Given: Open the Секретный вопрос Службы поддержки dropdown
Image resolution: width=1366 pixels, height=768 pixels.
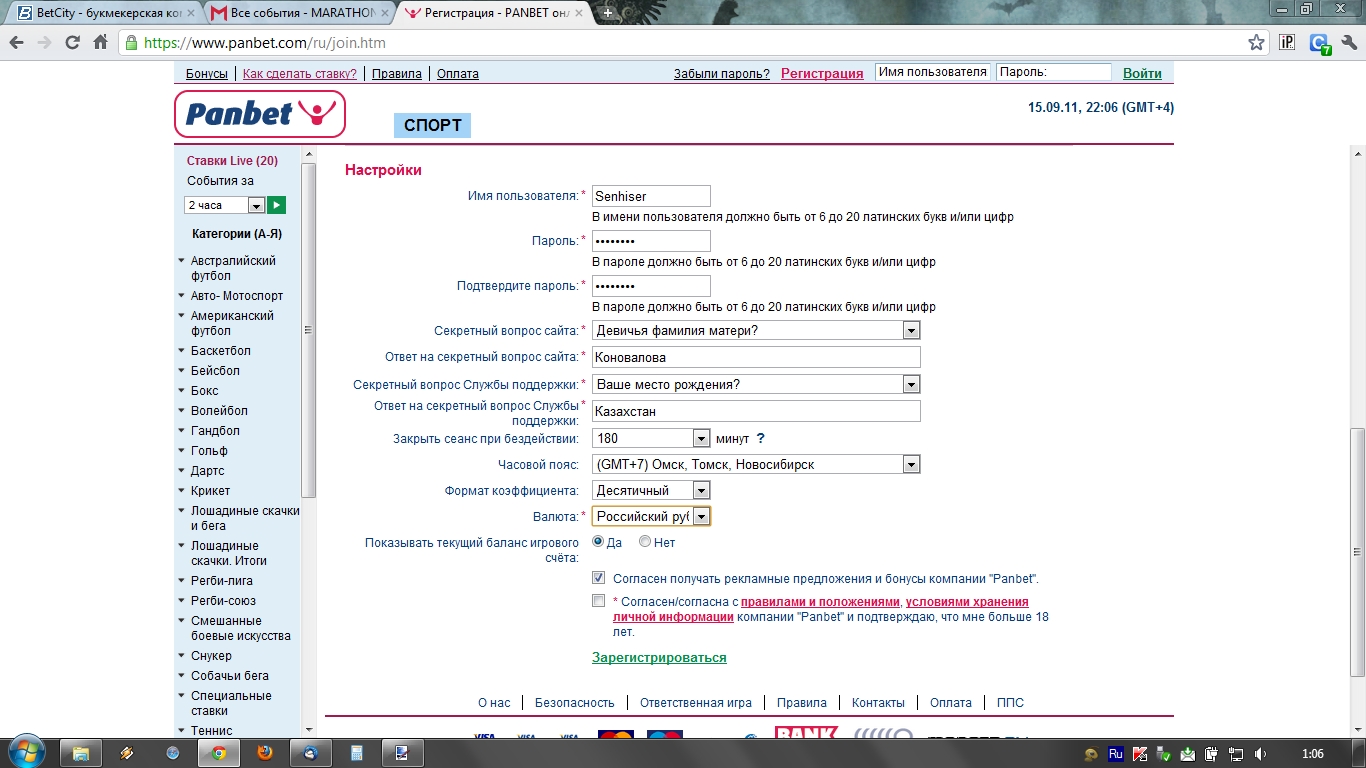Looking at the screenshot, I should [x=756, y=384].
